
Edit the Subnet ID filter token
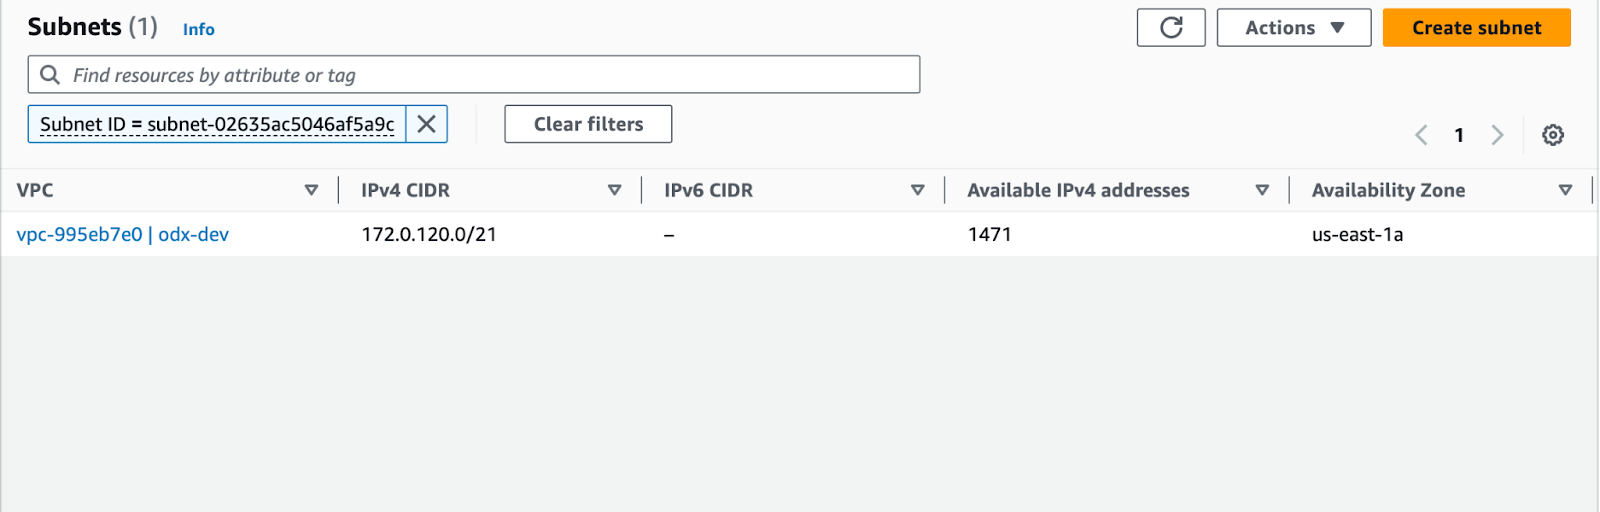tap(217, 124)
